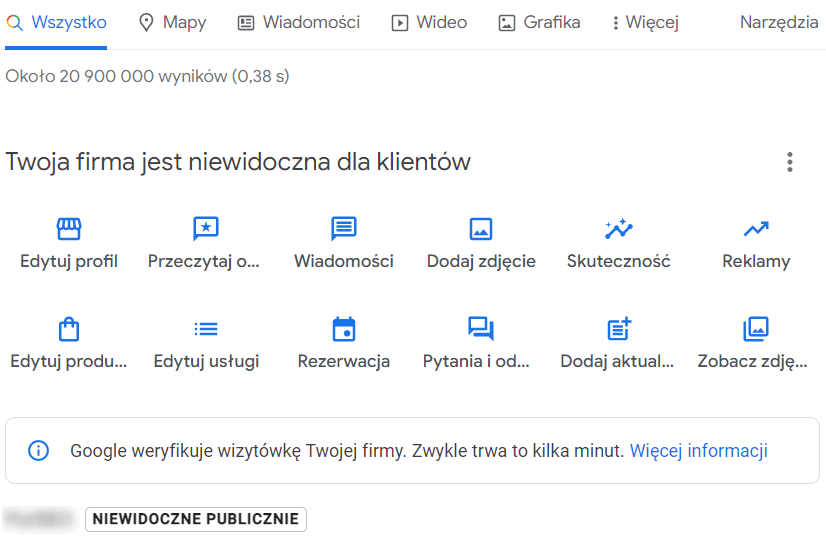Open Edytuj usługi list icon

pos(206,329)
